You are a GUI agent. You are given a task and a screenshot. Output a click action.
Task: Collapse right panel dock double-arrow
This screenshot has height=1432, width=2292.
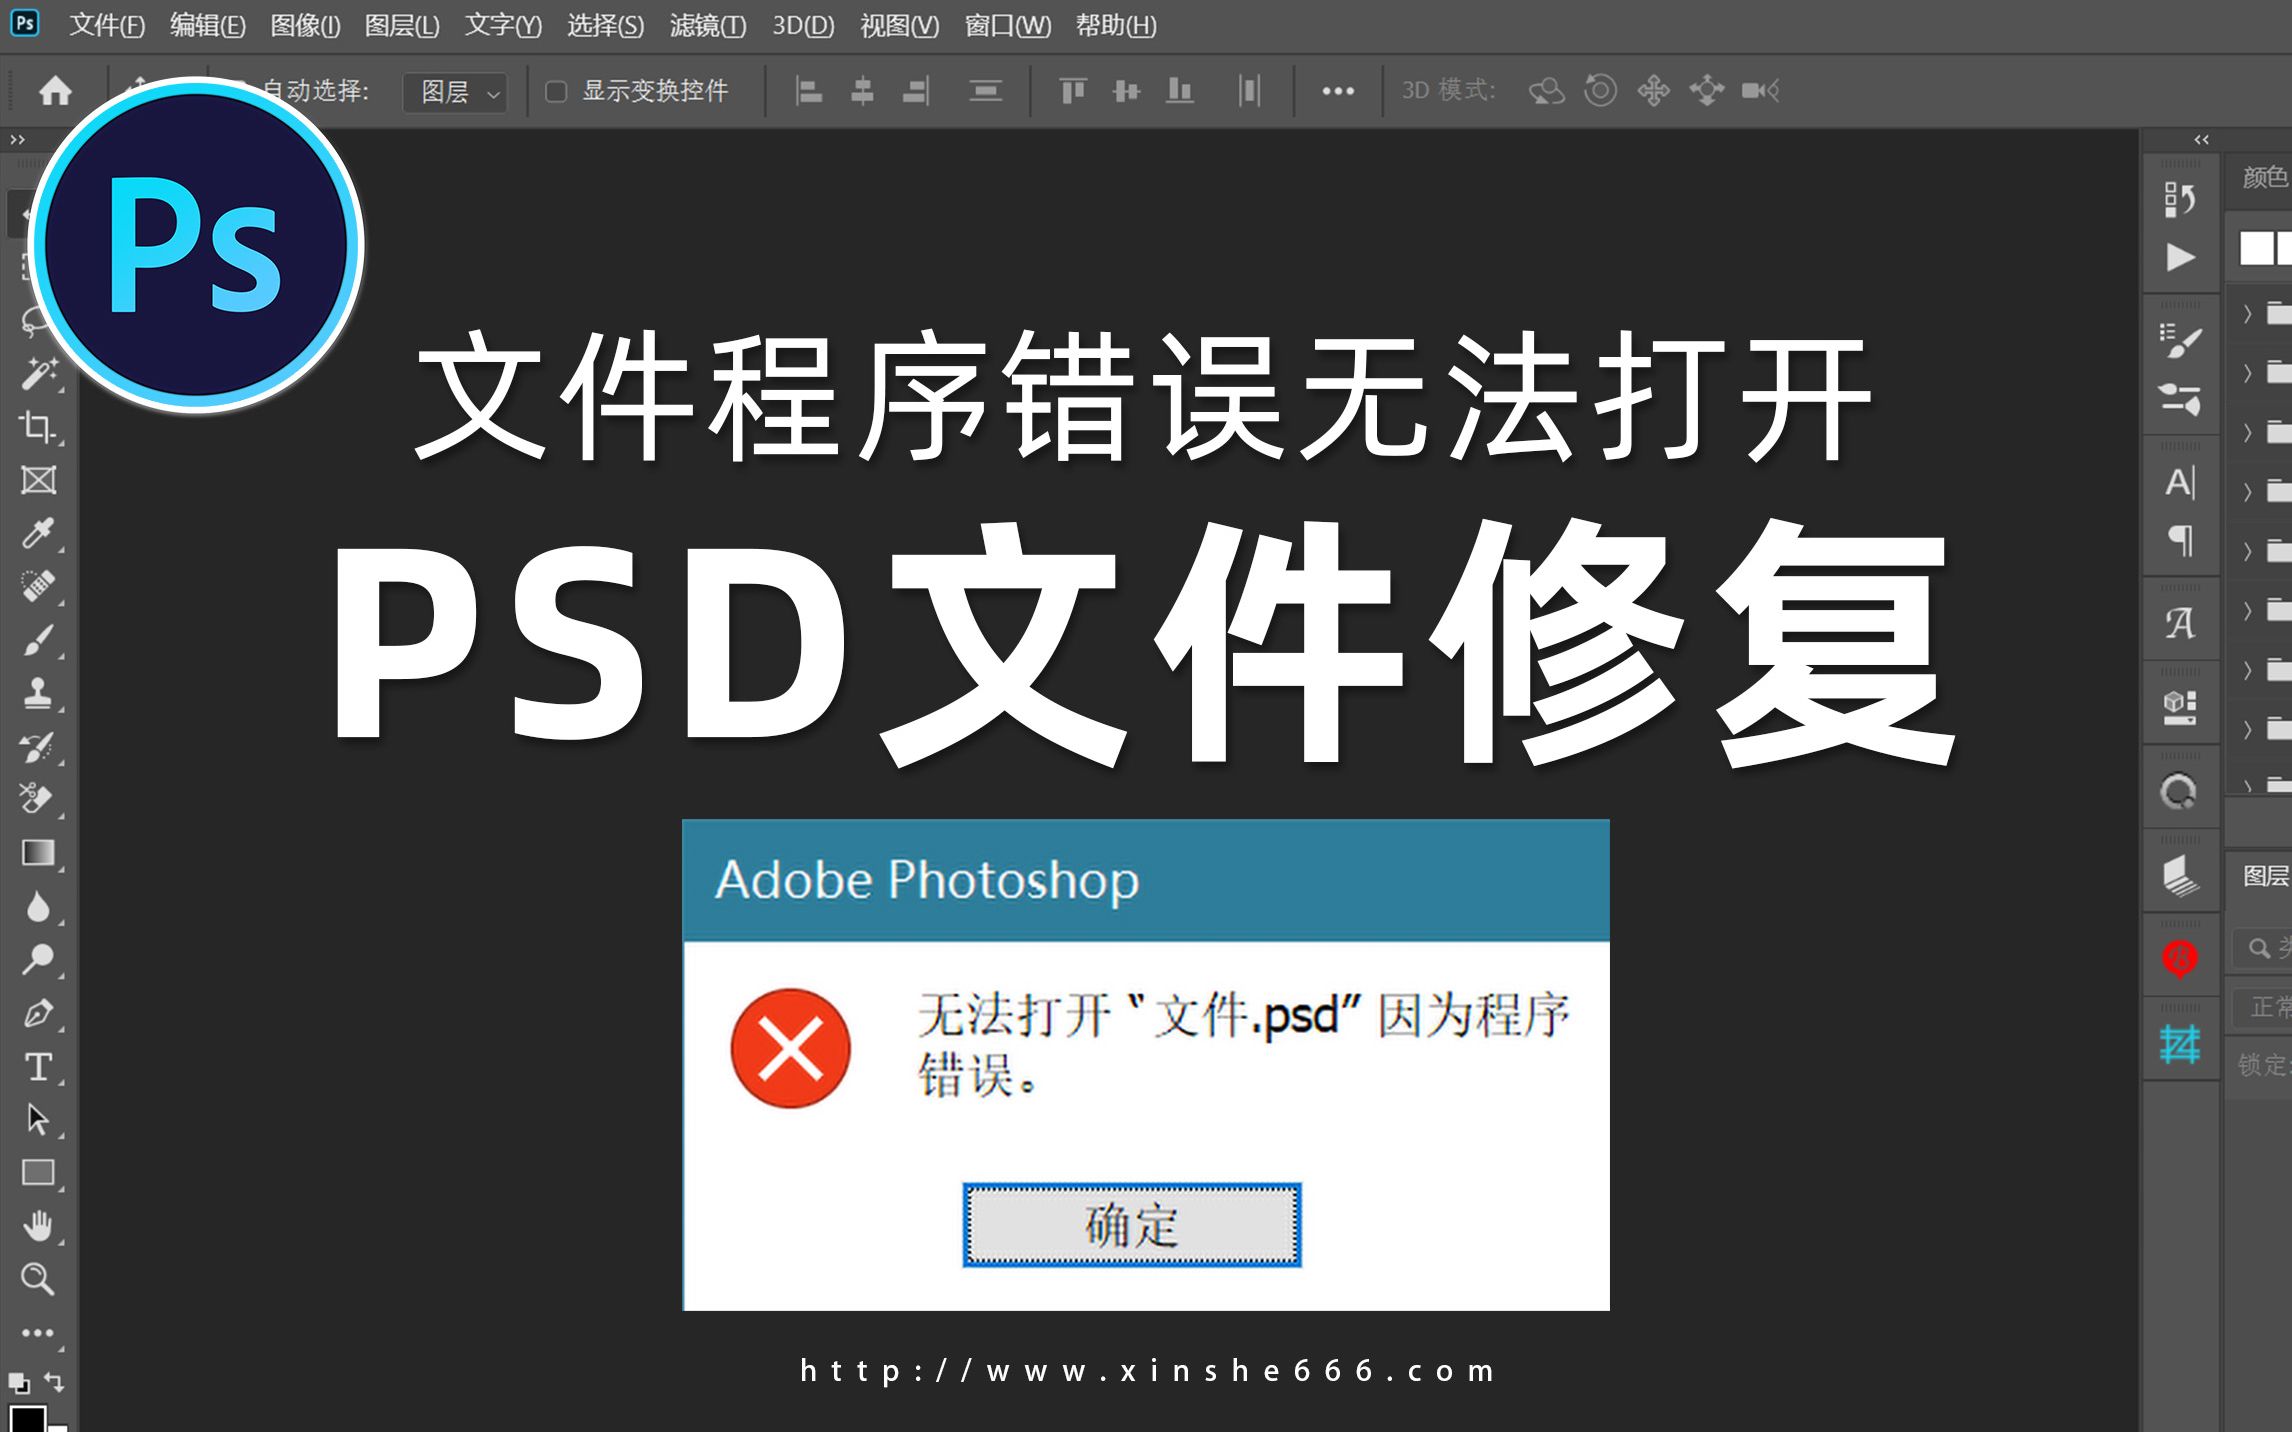click(x=2201, y=140)
